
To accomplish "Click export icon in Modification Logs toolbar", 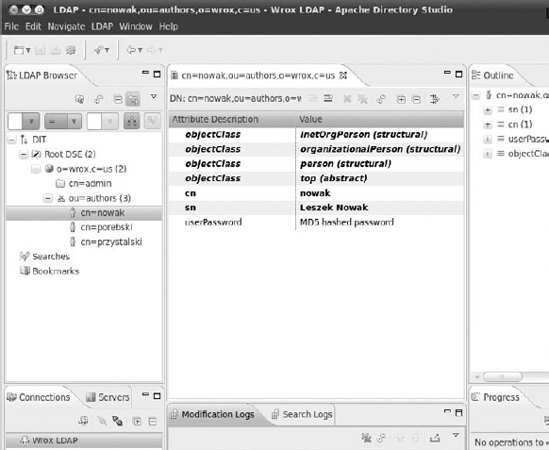I will point(435,437).
